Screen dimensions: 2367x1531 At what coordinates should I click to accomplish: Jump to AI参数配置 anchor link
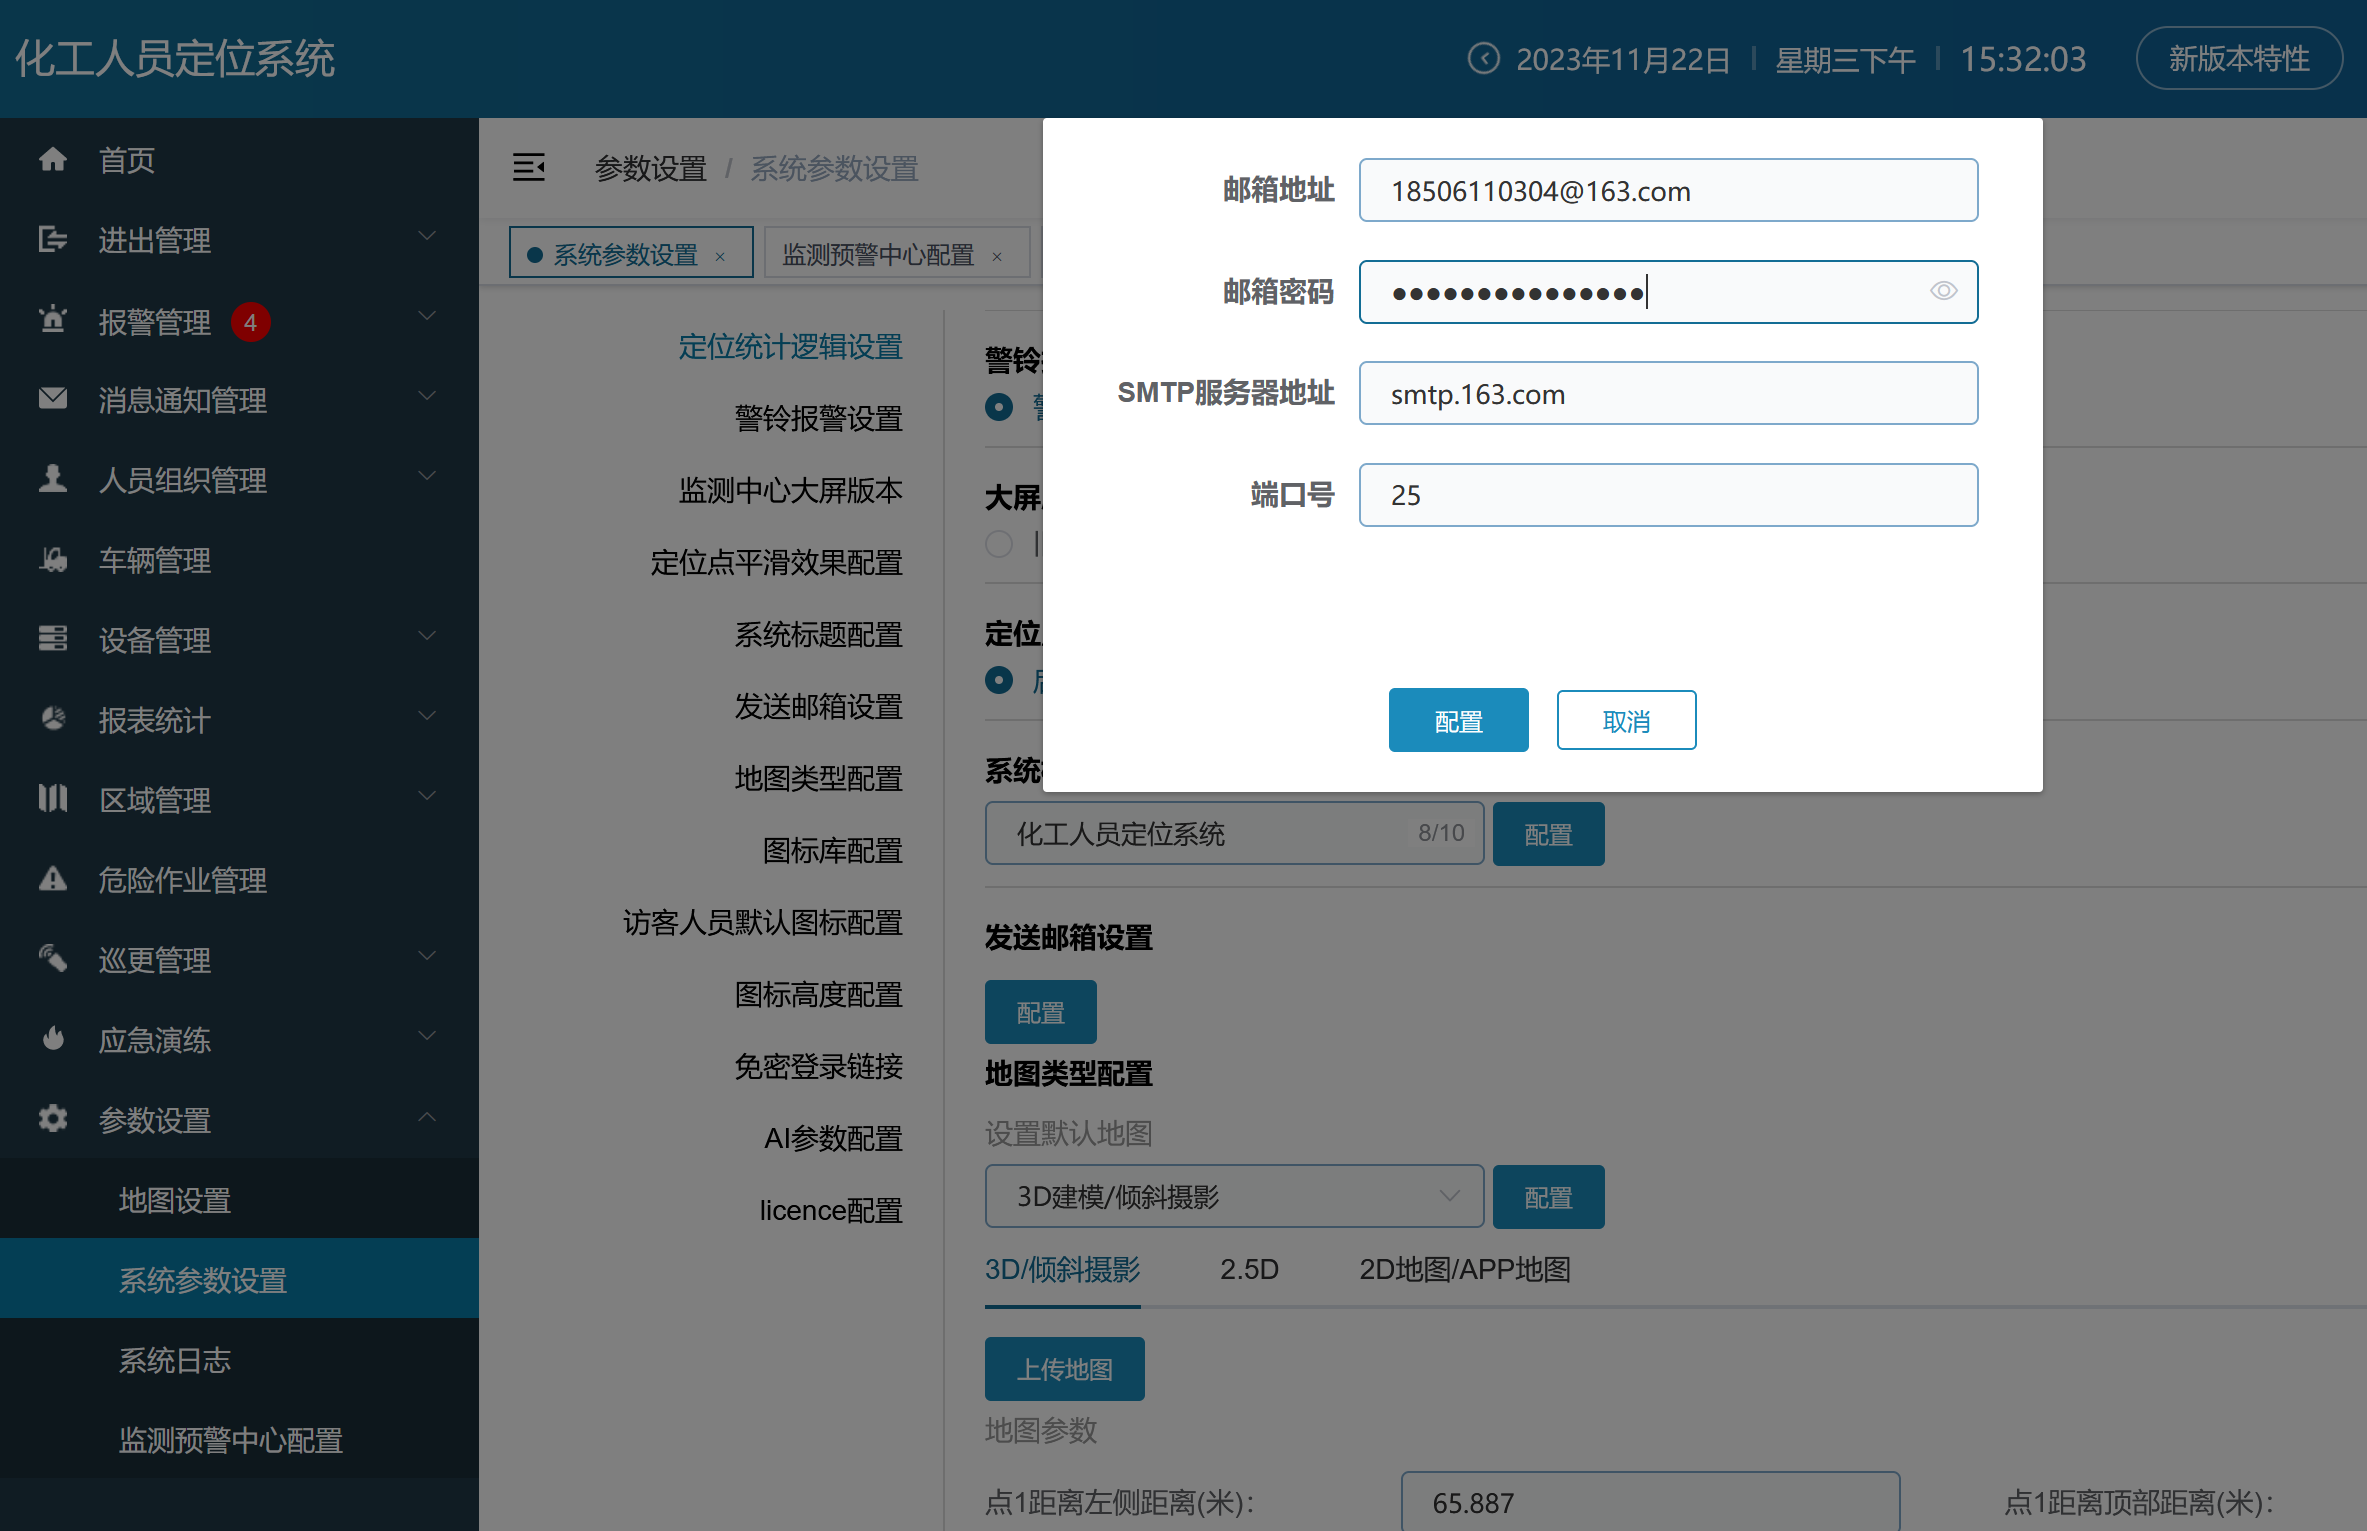tap(832, 1138)
